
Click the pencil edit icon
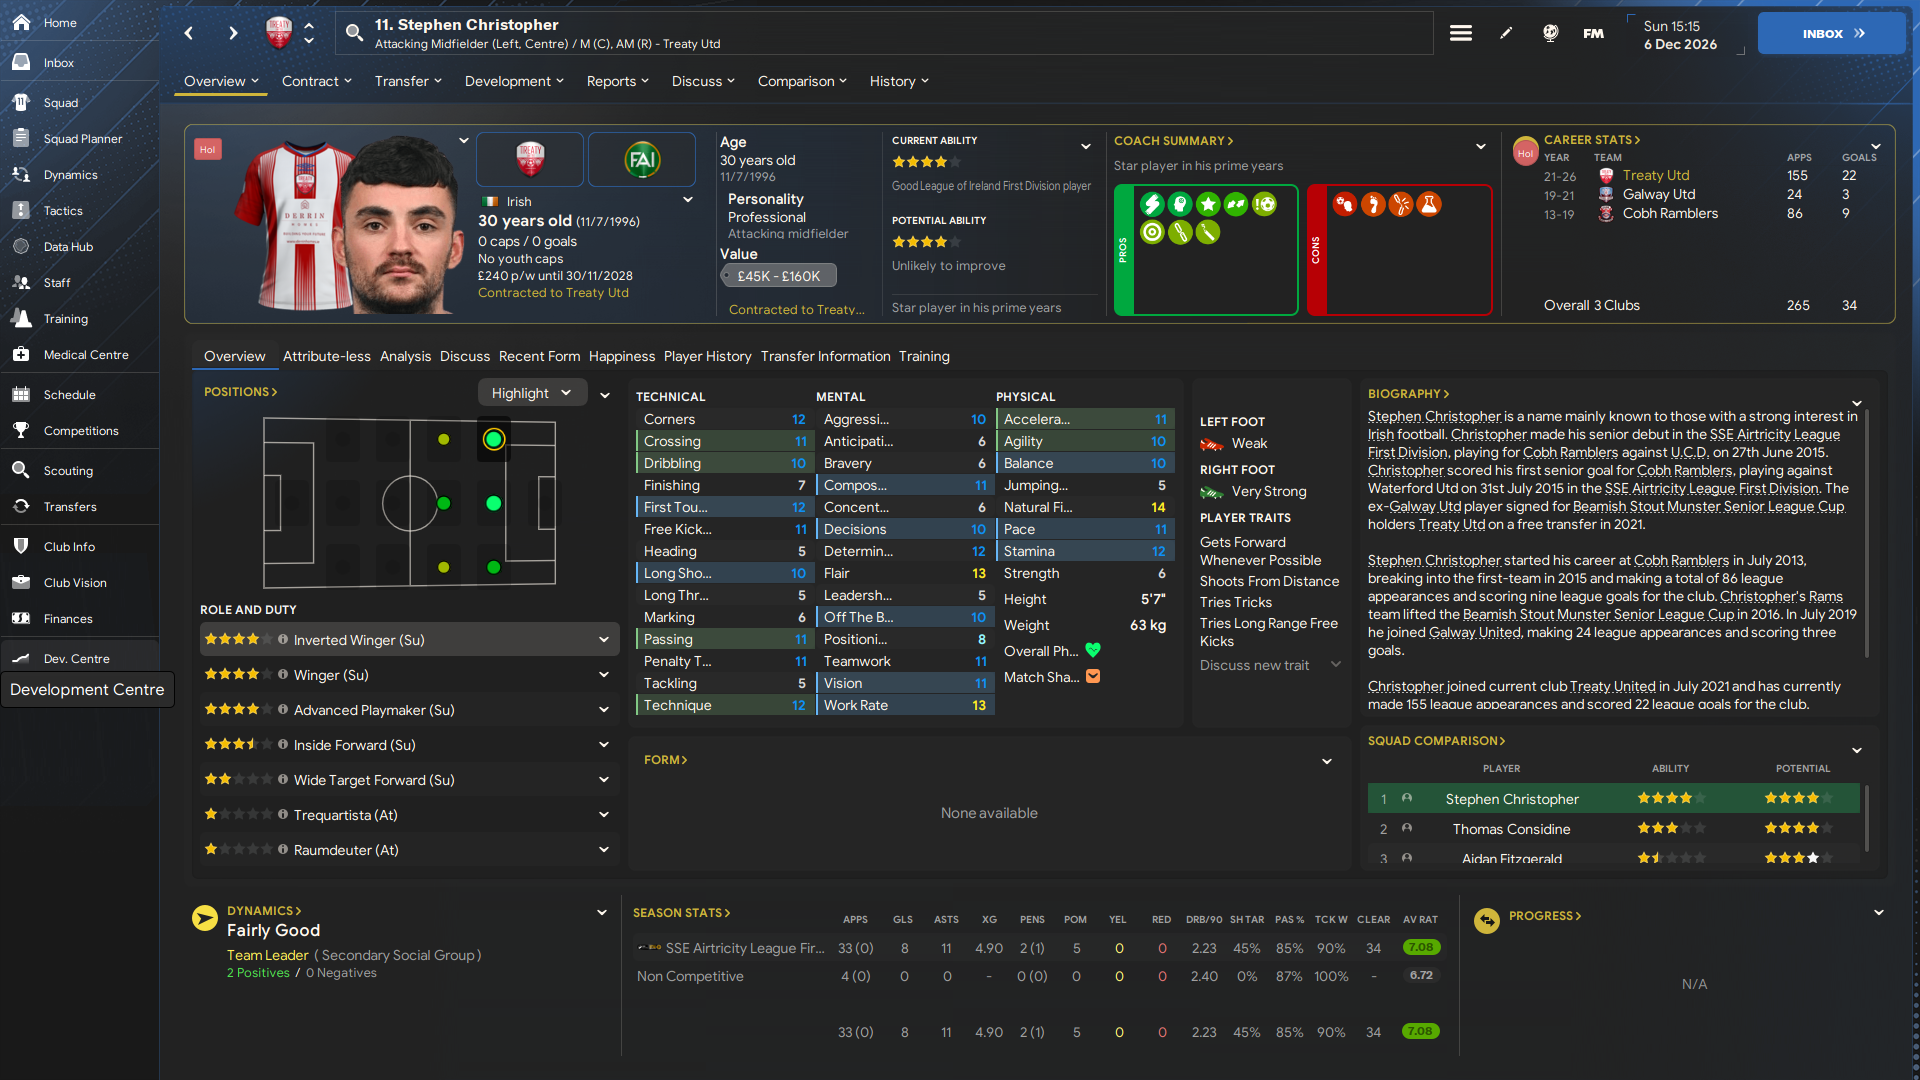coord(1506,33)
